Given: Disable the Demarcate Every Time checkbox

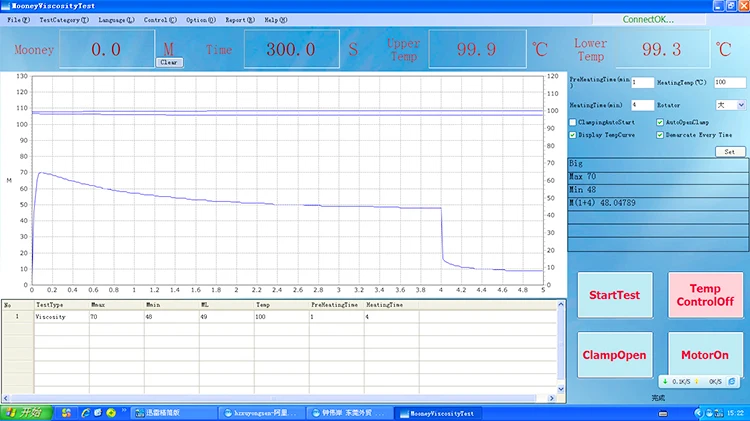Looking at the screenshot, I should pyautogui.click(x=660, y=134).
